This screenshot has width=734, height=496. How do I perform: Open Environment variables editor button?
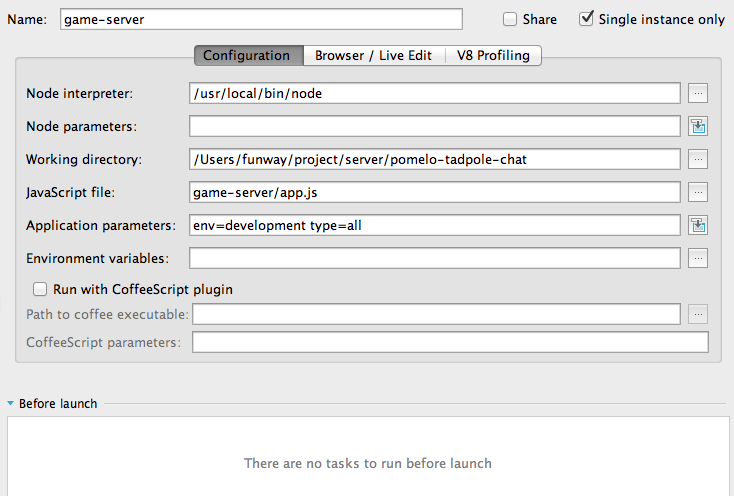click(698, 258)
